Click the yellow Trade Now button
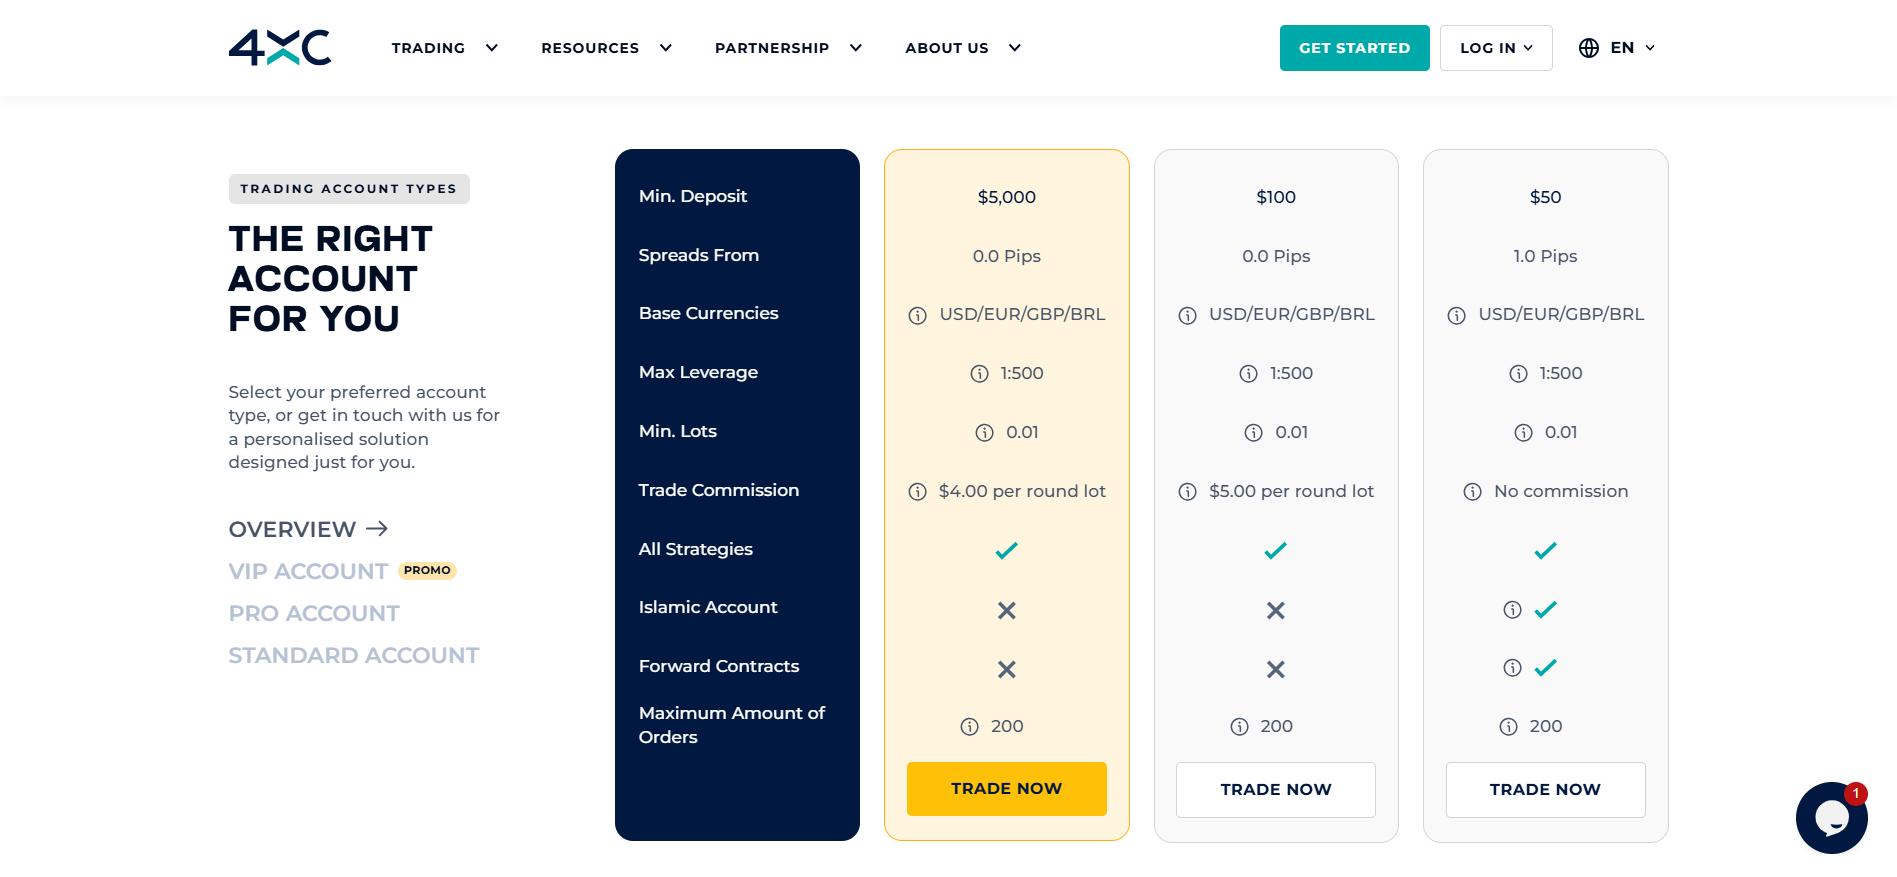This screenshot has height=877, width=1897. 1006,789
